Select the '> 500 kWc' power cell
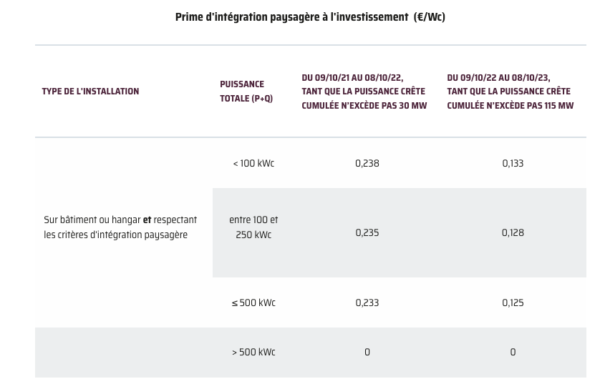 tap(253, 352)
